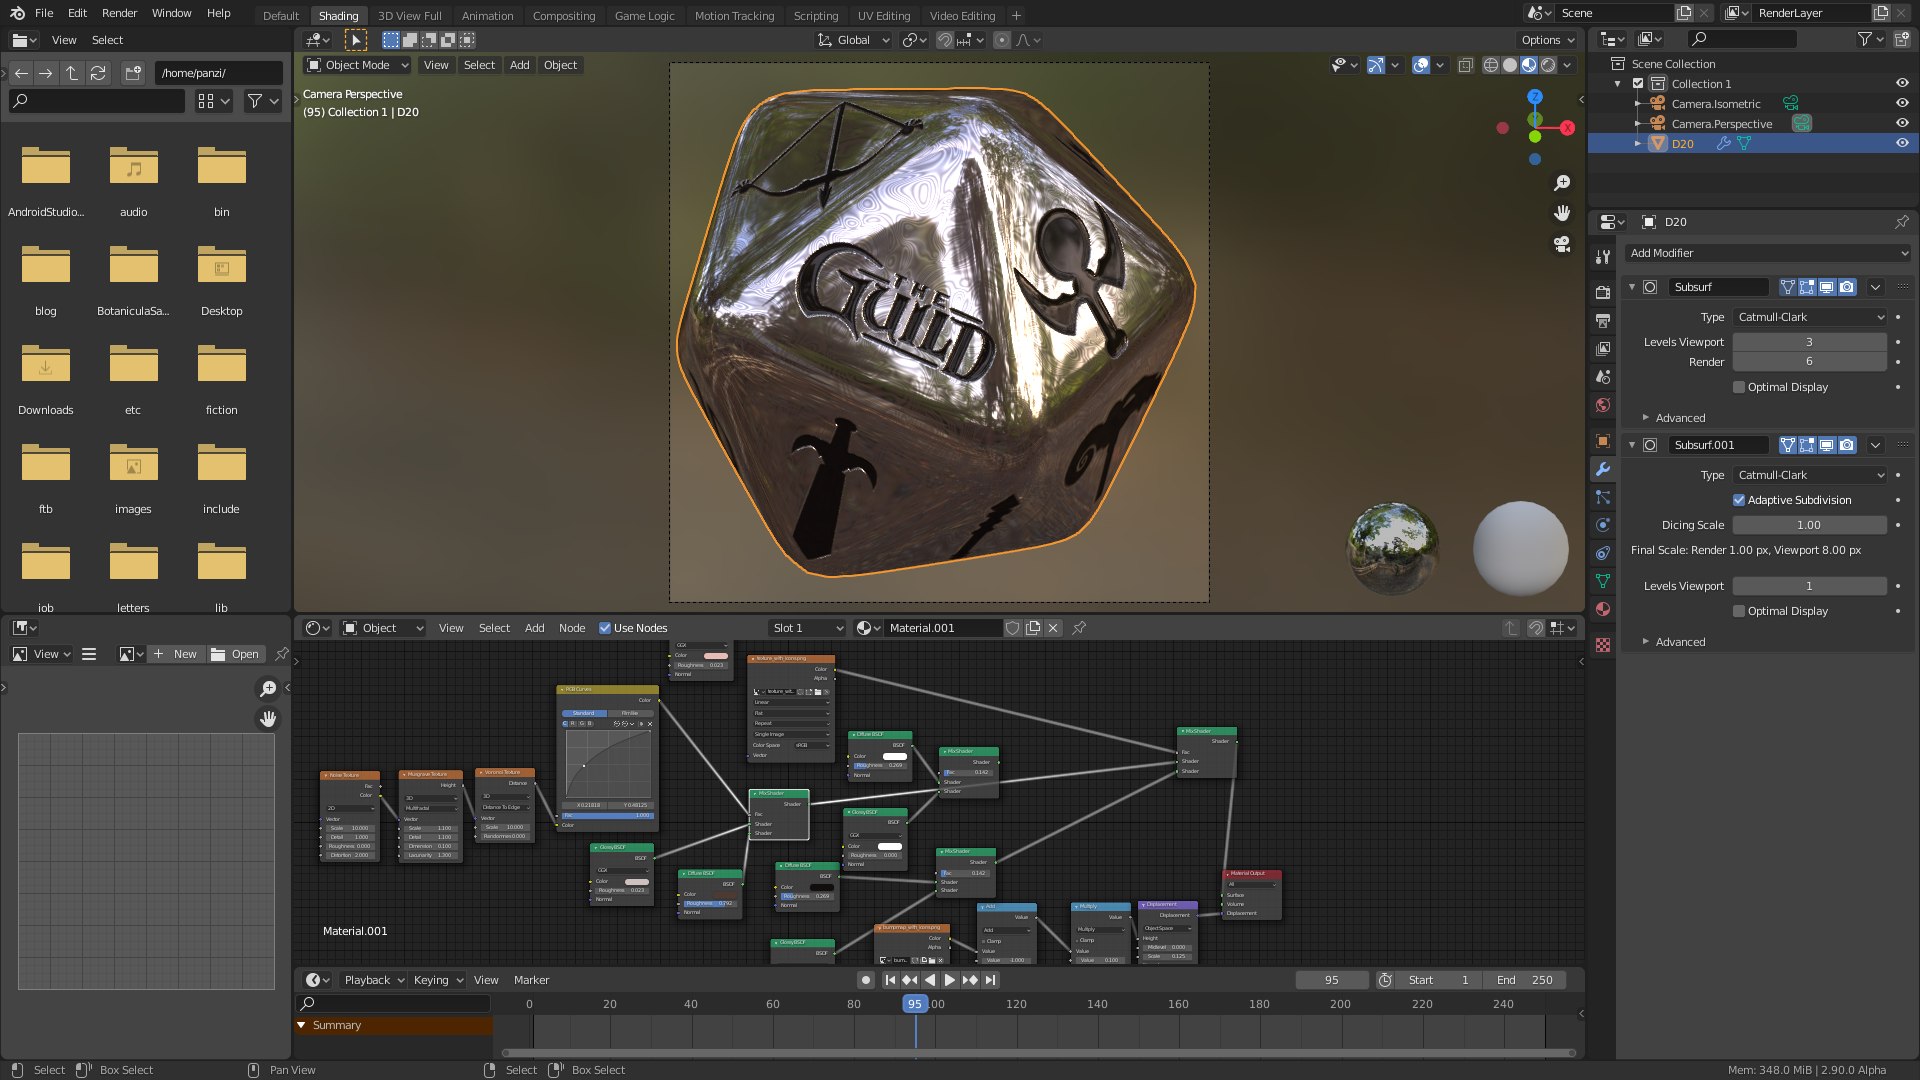
Task: Unlink Material.001 with the X icon
Action: pos(1053,628)
